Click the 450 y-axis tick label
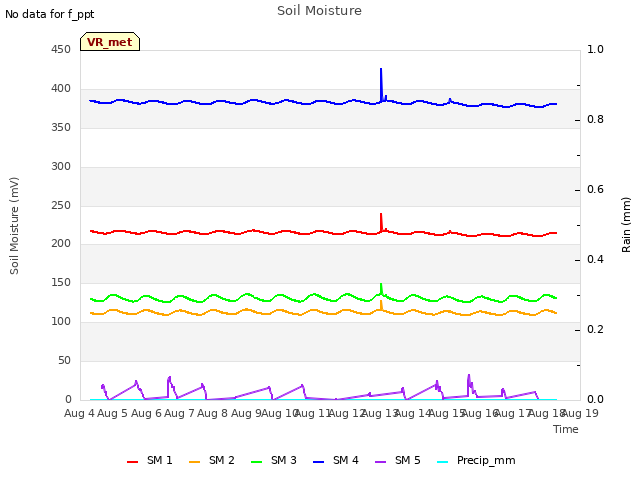640x480 pixels. [61, 50]
